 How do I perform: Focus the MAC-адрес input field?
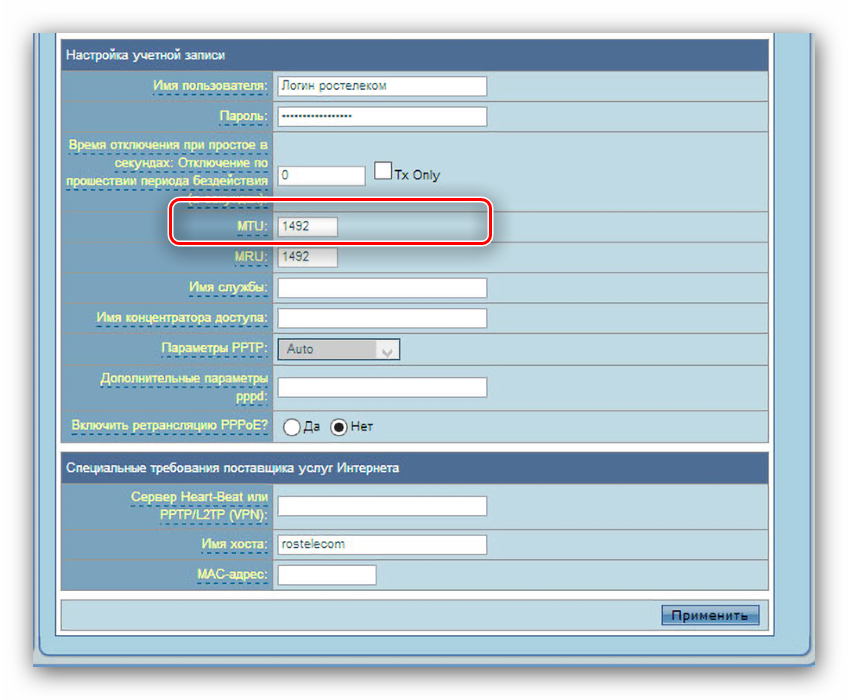point(326,575)
